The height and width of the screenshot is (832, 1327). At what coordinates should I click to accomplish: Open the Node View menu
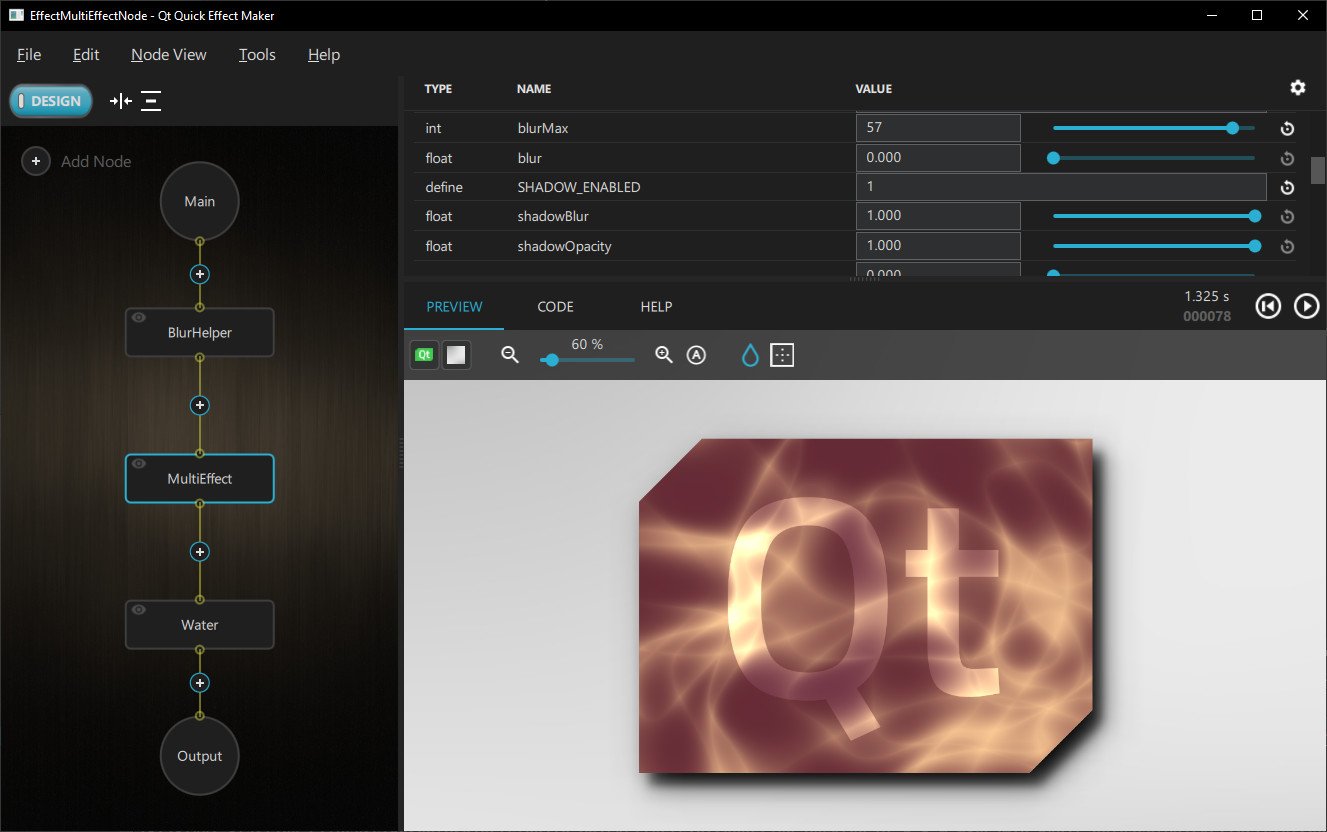click(x=168, y=55)
